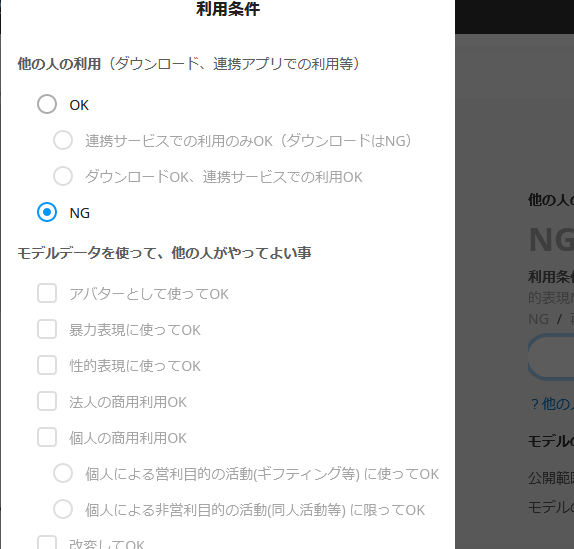Open the ？他の help link behind dialog
The height and width of the screenshot is (549, 574).
point(552,404)
